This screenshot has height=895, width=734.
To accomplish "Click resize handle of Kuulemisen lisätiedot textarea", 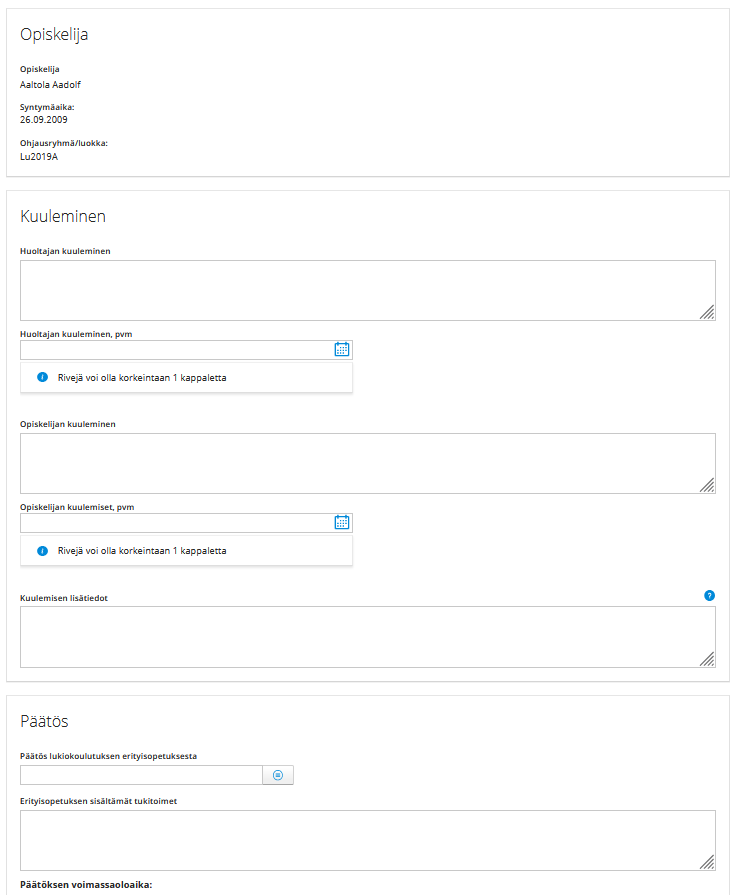I will point(707,659).
